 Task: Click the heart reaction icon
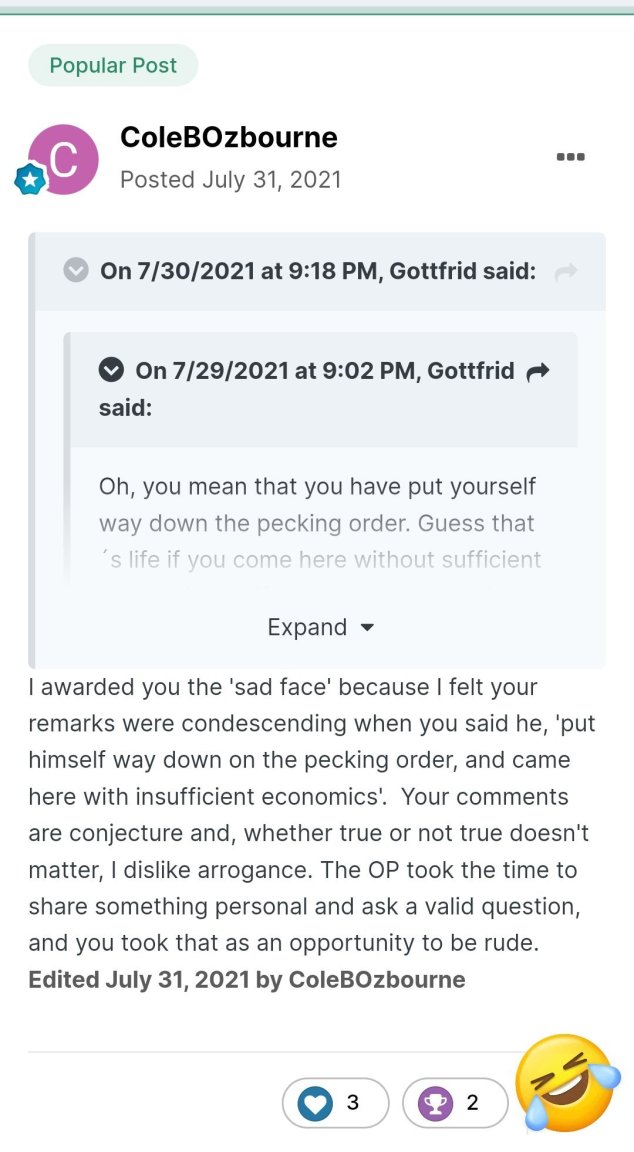point(315,1103)
